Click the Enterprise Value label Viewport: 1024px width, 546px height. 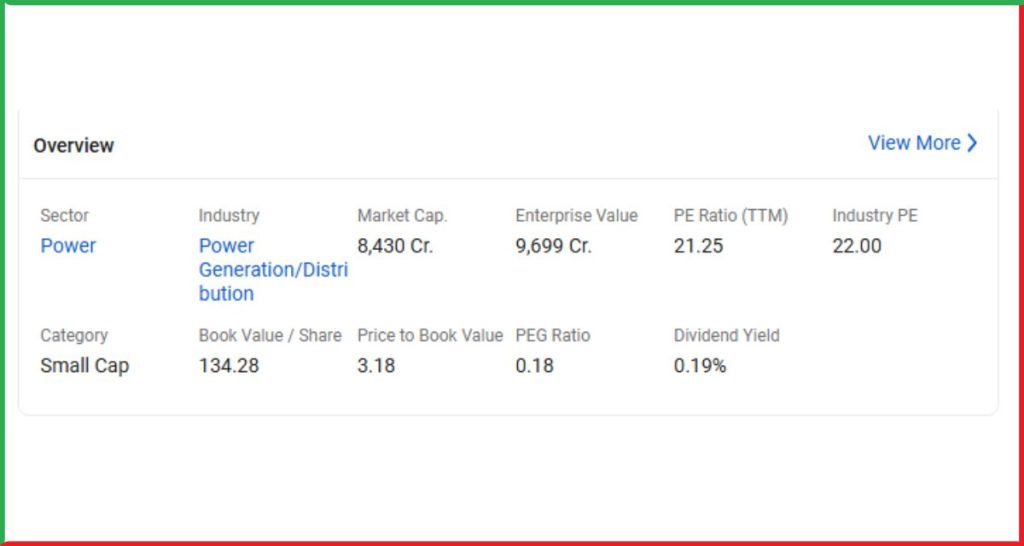(x=576, y=216)
